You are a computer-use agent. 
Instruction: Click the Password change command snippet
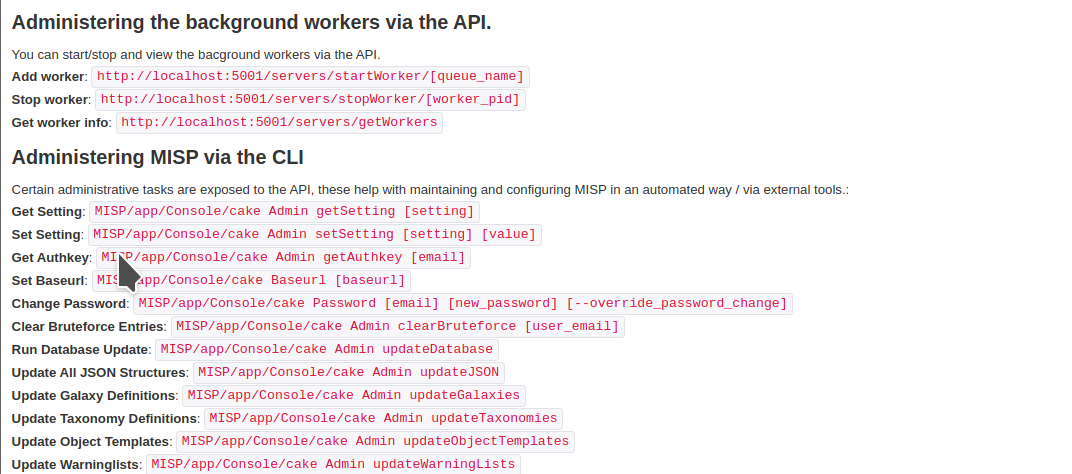(x=463, y=304)
